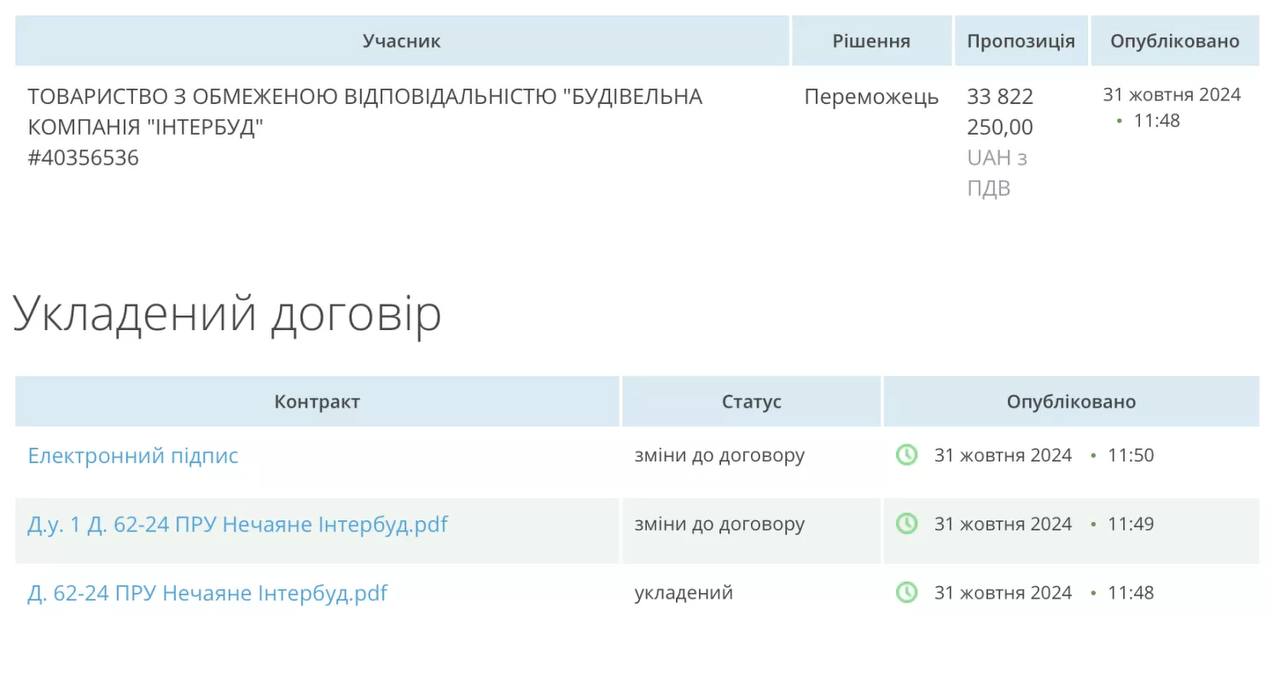The width and height of the screenshot is (1280, 690).
Task: Open the Електронний підпис link
Action: [133, 455]
